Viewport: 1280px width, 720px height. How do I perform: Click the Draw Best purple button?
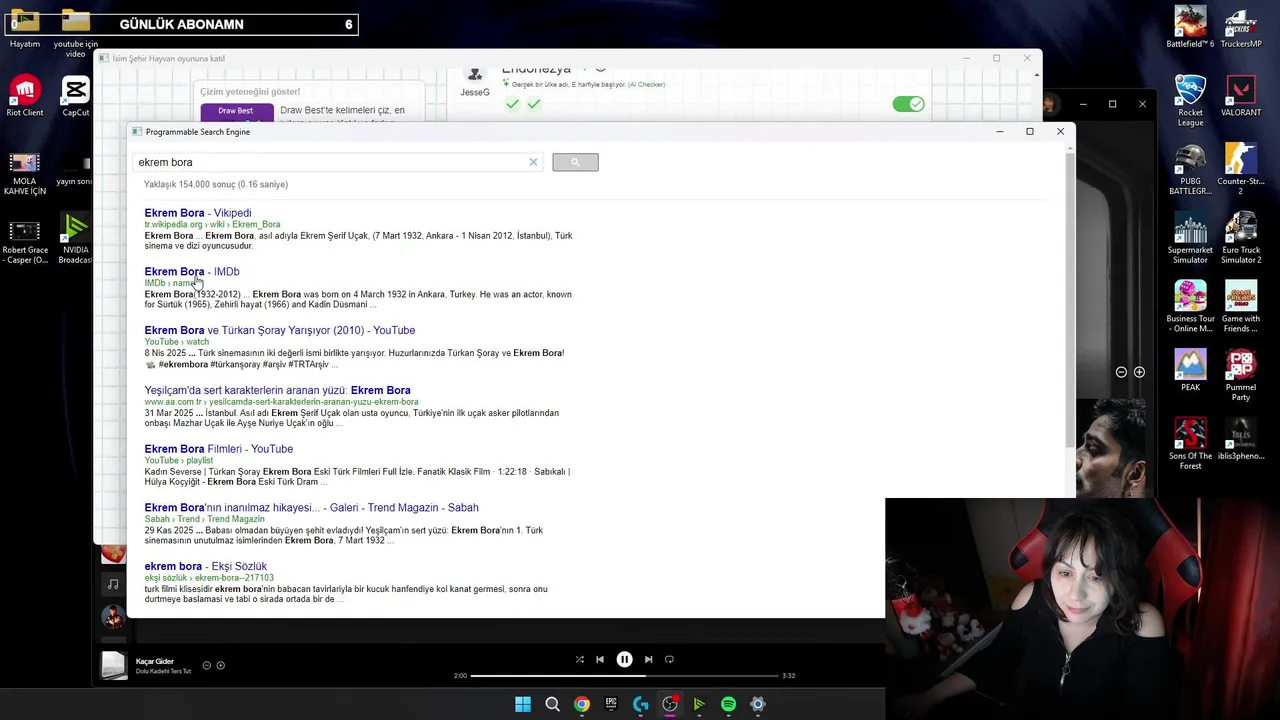coord(236,111)
